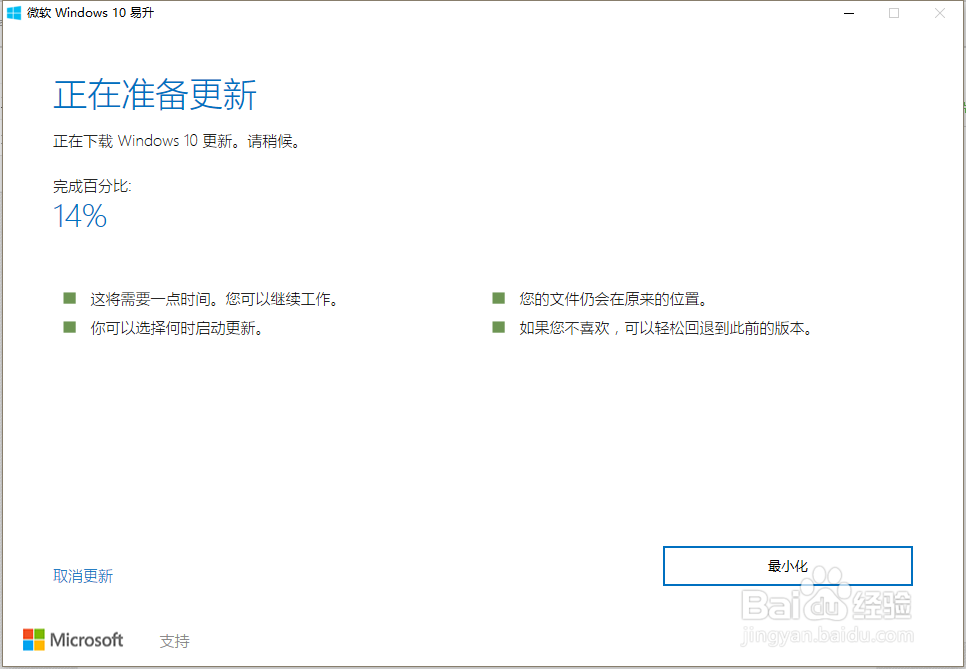The image size is (966, 669).
Task: Click green bullet beside 这将需要一点时间
Action: 70,299
